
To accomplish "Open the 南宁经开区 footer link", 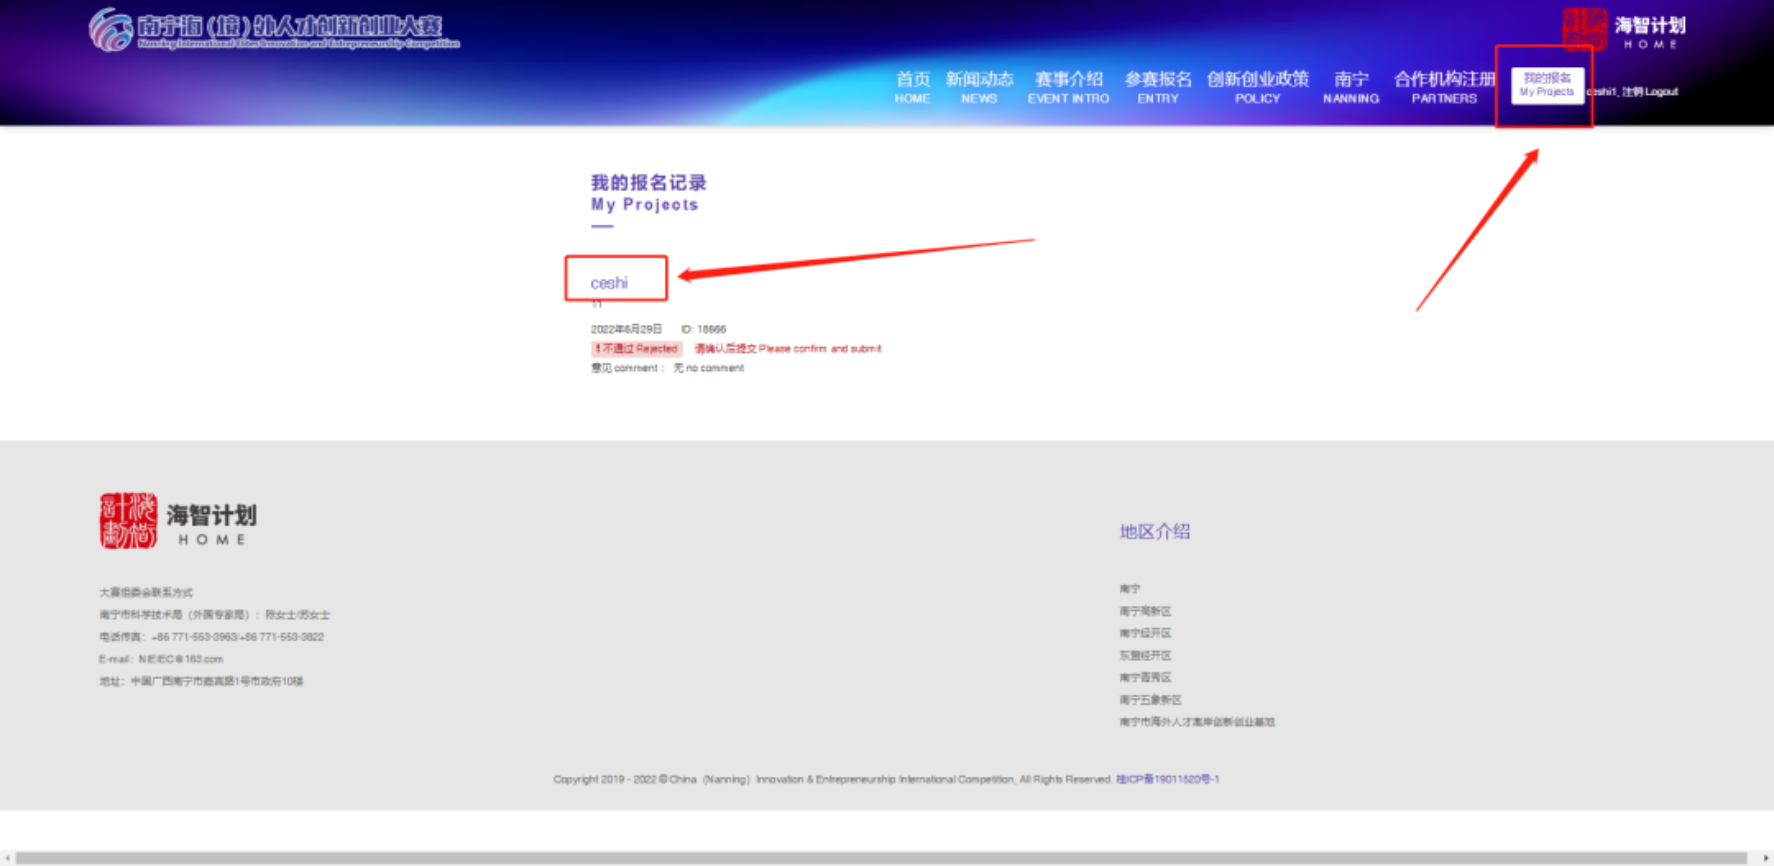I will [x=1145, y=633].
